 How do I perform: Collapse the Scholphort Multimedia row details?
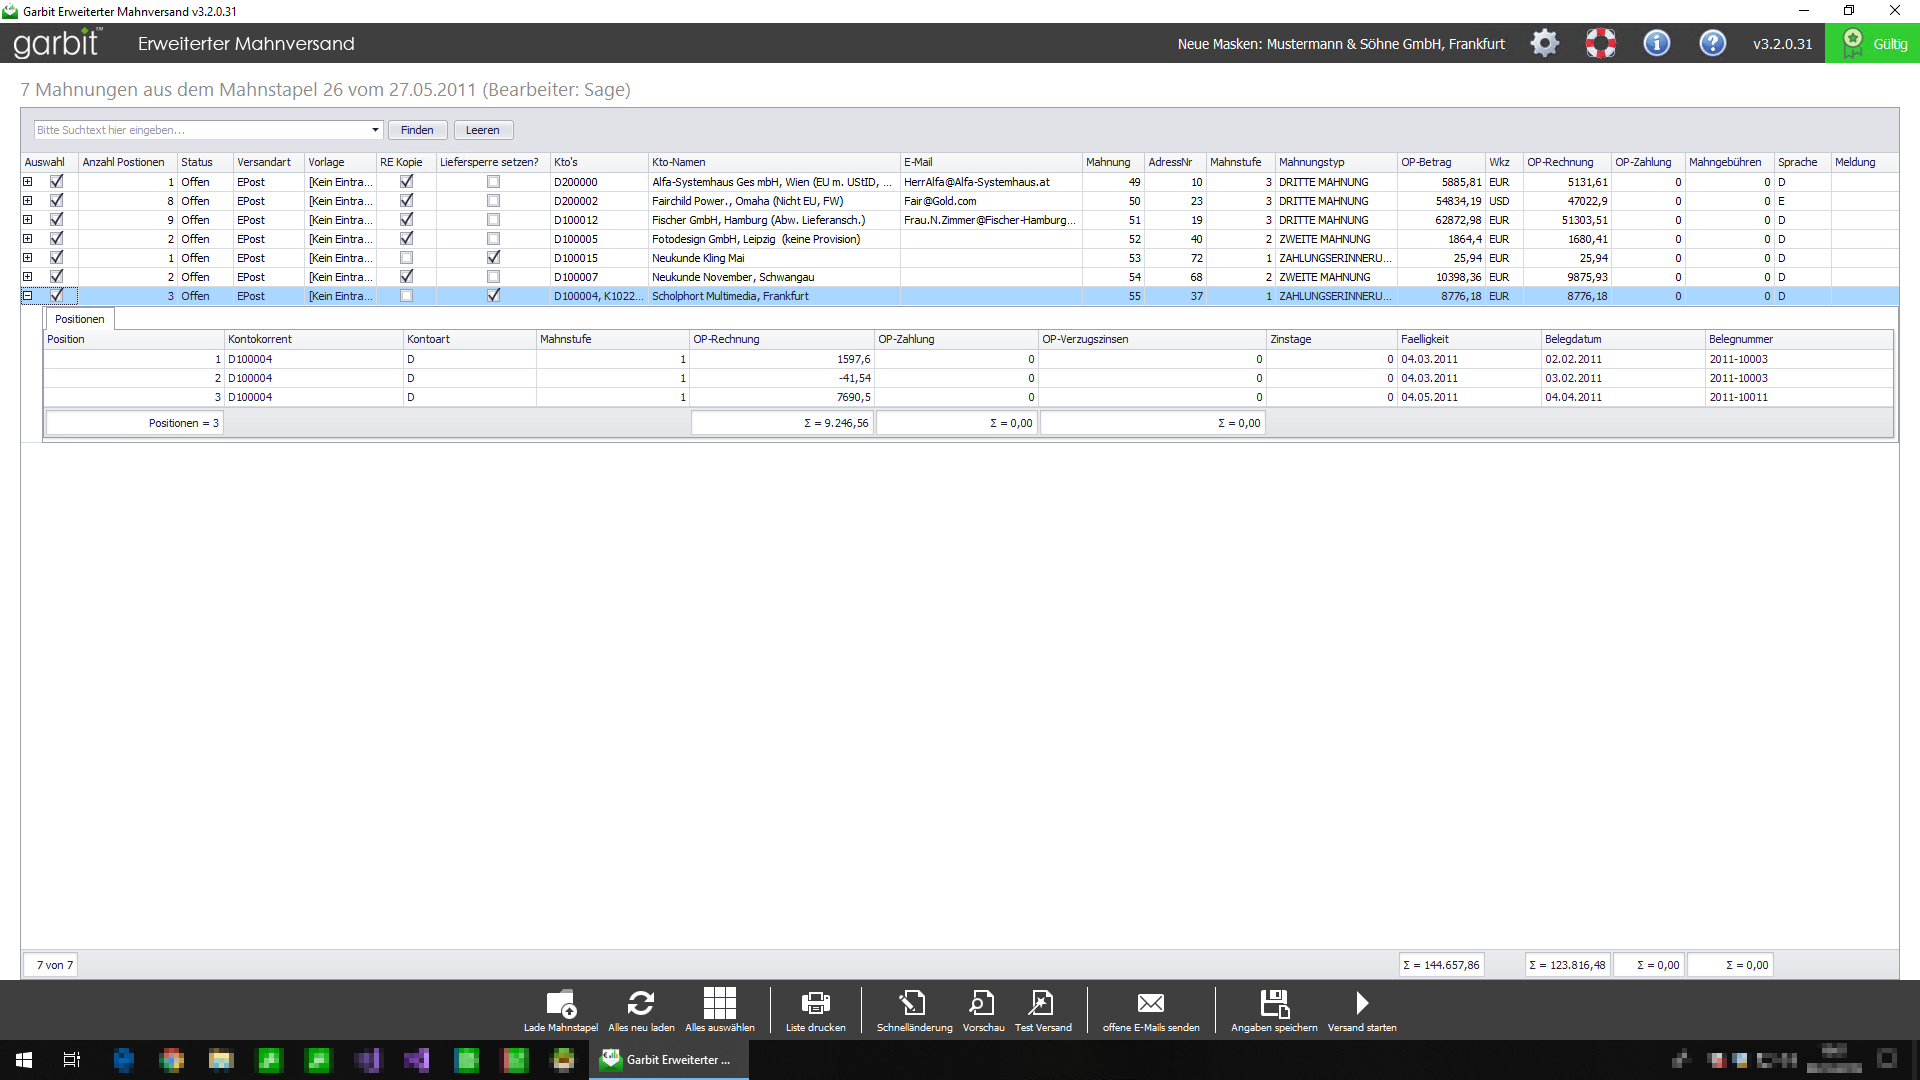(28, 296)
